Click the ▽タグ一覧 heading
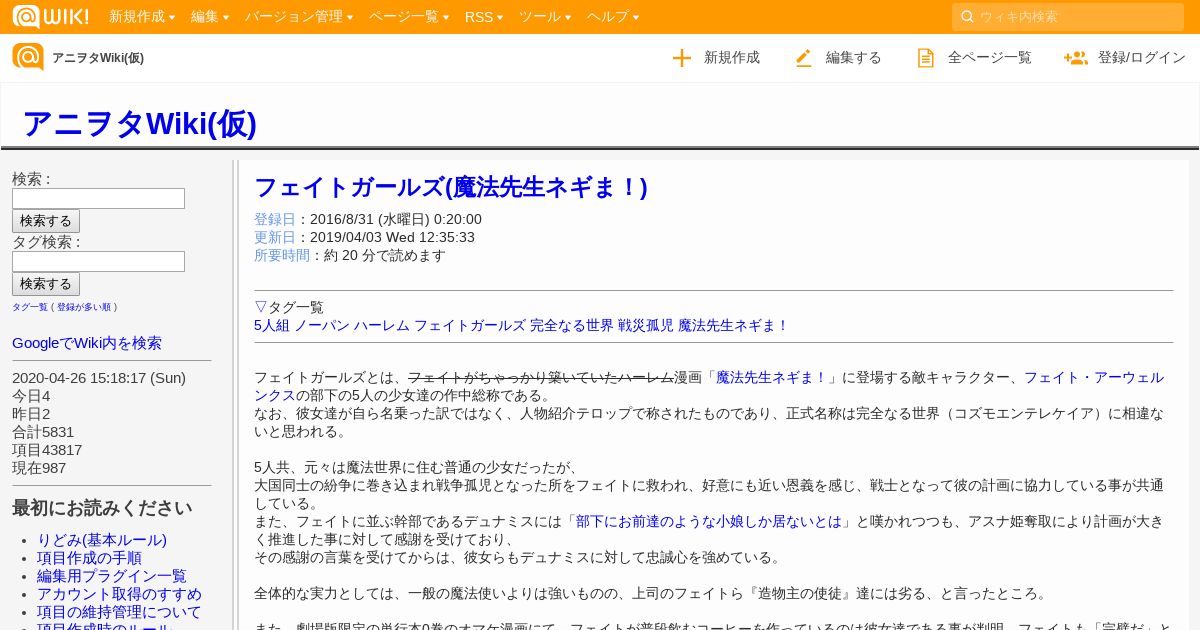Viewport: 1200px width, 630px height. (289, 307)
